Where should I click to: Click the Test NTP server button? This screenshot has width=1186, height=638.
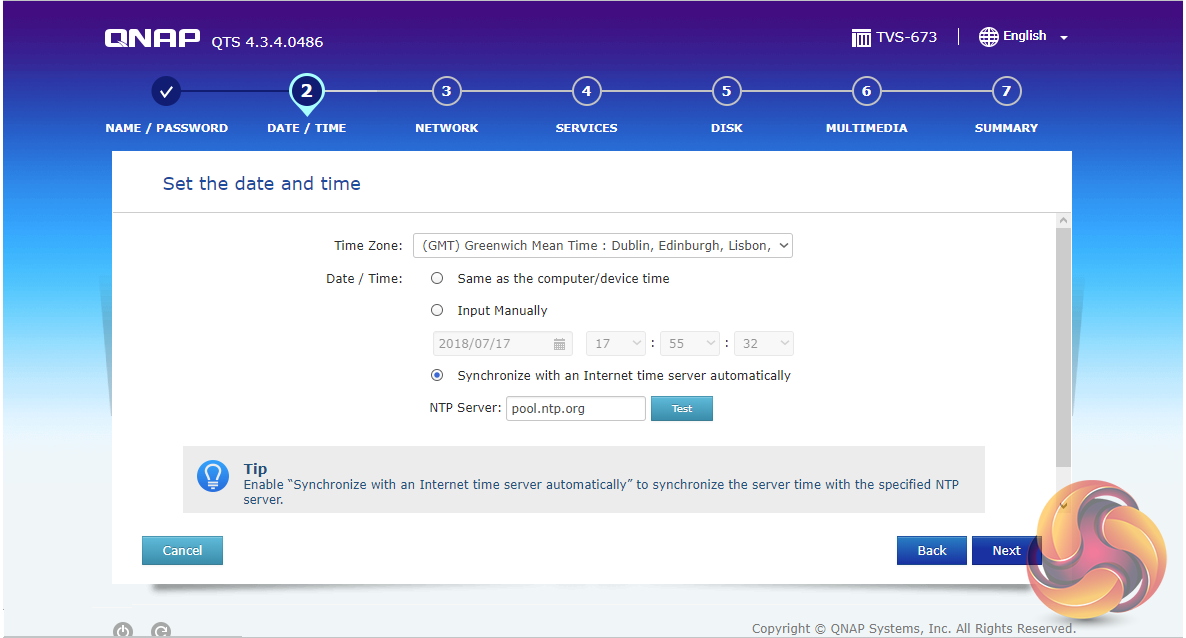pos(681,409)
